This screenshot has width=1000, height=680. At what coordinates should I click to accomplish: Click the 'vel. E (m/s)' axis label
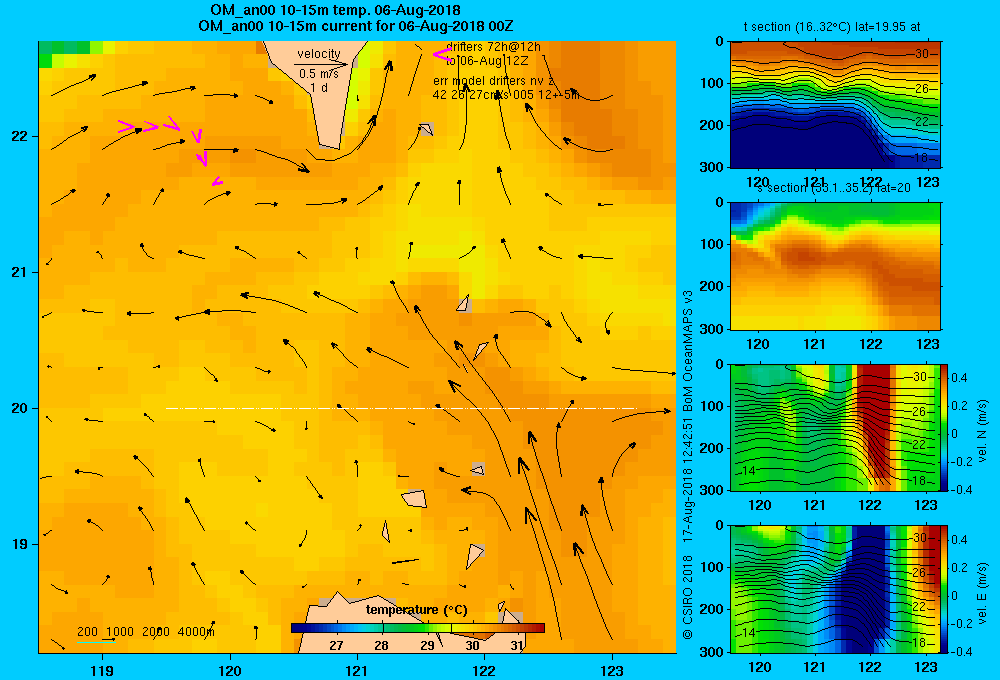click(x=982, y=593)
